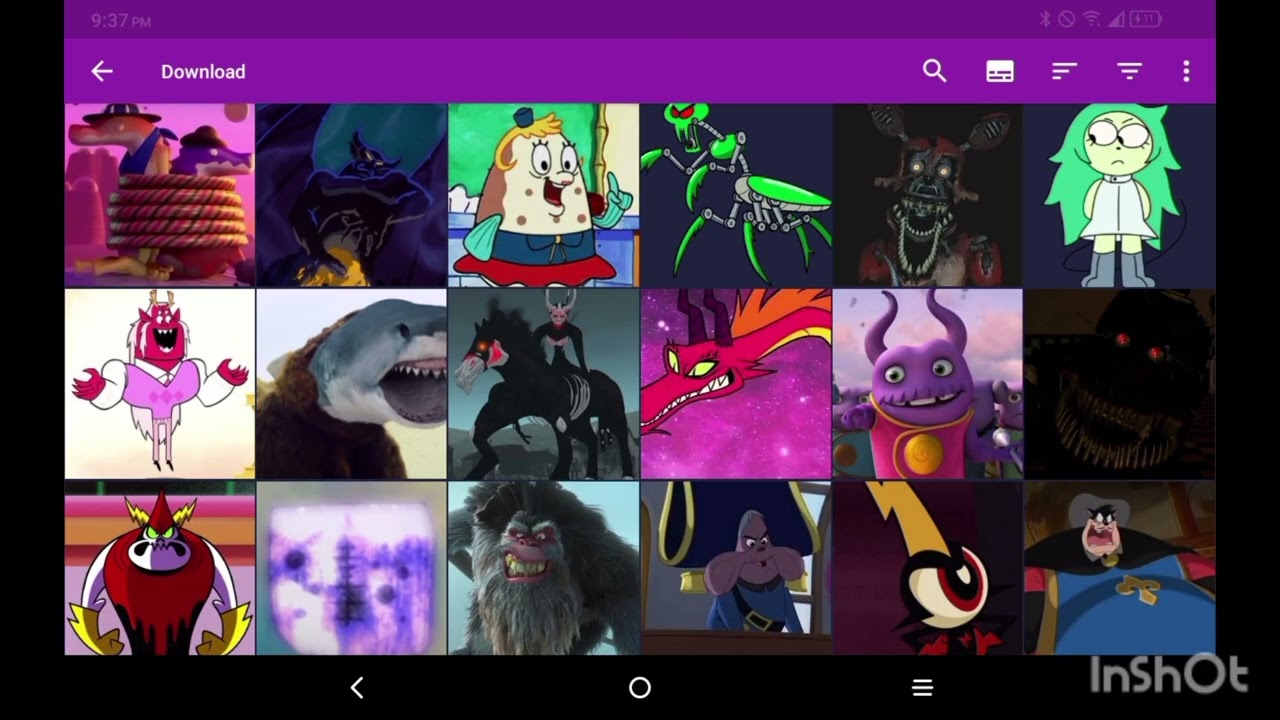The height and width of the screenshot is (720, 1280).
Task: Open the pink dragon on galaxy image
Action: pos(736,384)
